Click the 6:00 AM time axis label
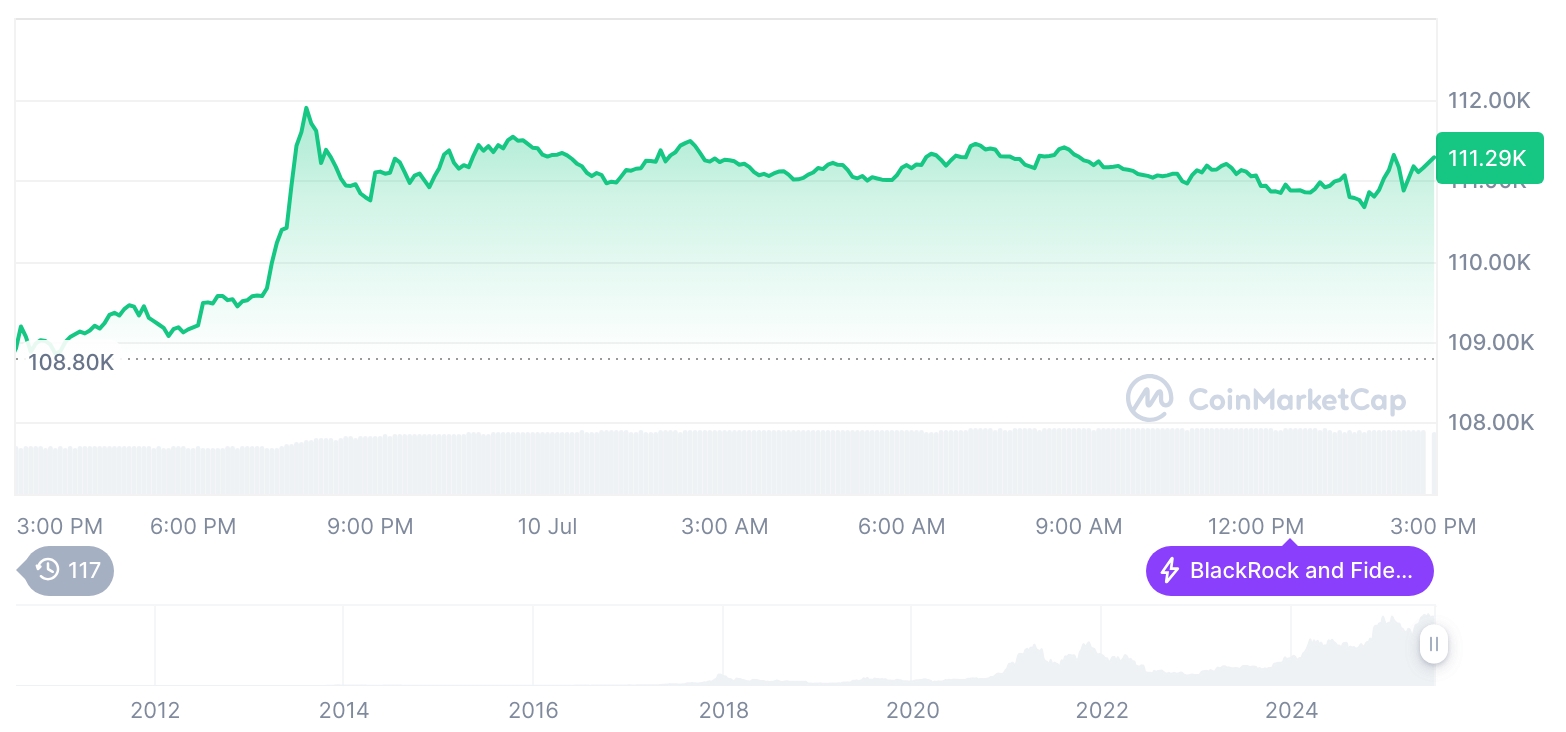 coord(902,526)
